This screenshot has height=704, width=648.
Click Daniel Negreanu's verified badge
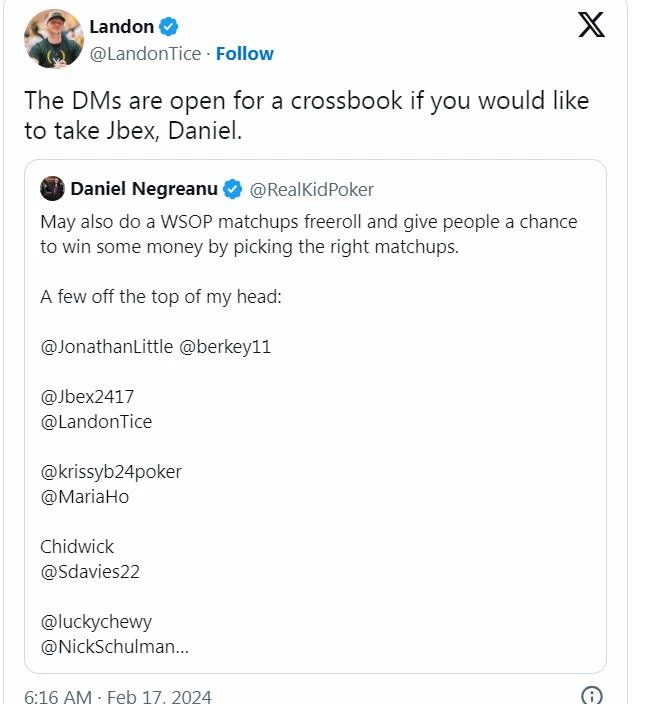point(232,189)
